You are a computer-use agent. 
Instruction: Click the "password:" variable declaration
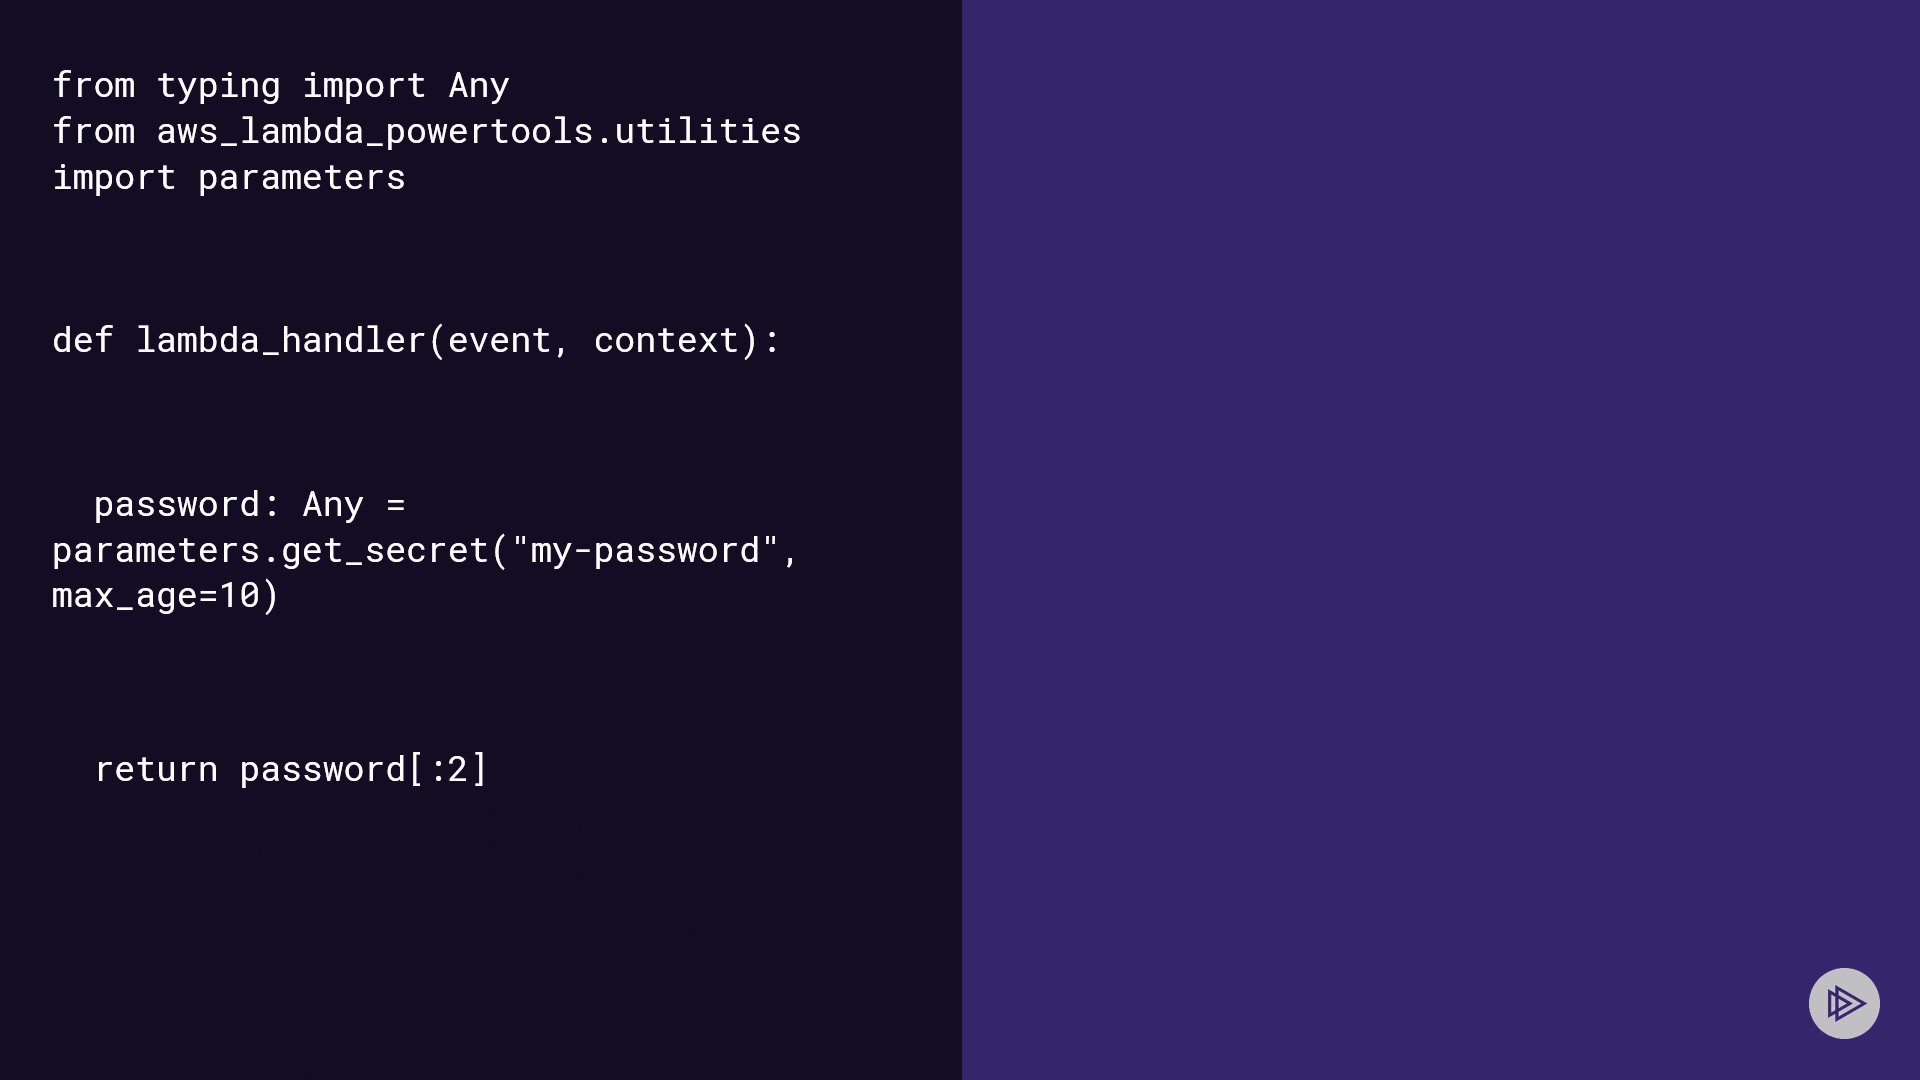pos(186,505)
